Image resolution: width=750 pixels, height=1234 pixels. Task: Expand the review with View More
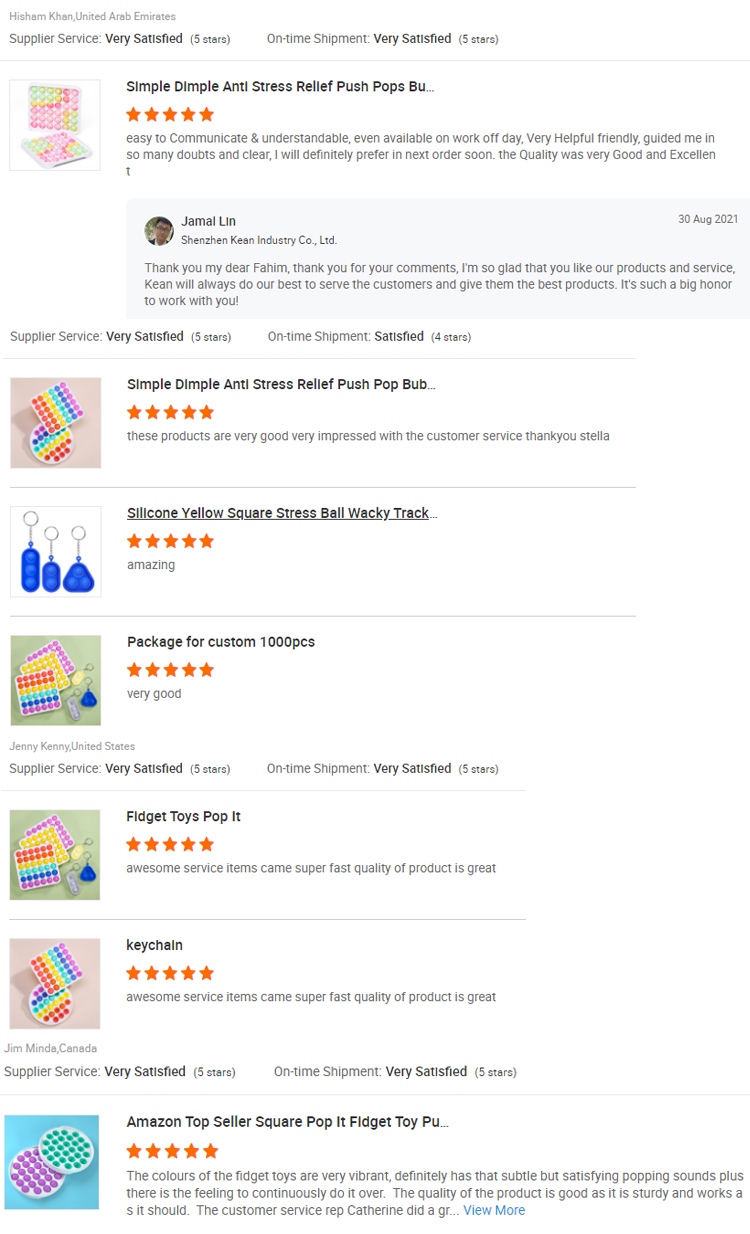[x=494, y=1210]
